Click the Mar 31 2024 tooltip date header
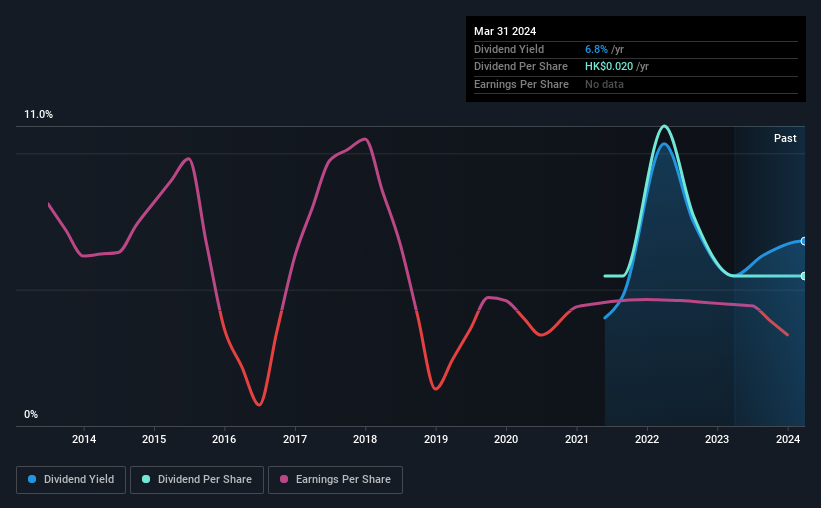Image resolution: width=821 pixels, height=508 pixels. point(505,31)
